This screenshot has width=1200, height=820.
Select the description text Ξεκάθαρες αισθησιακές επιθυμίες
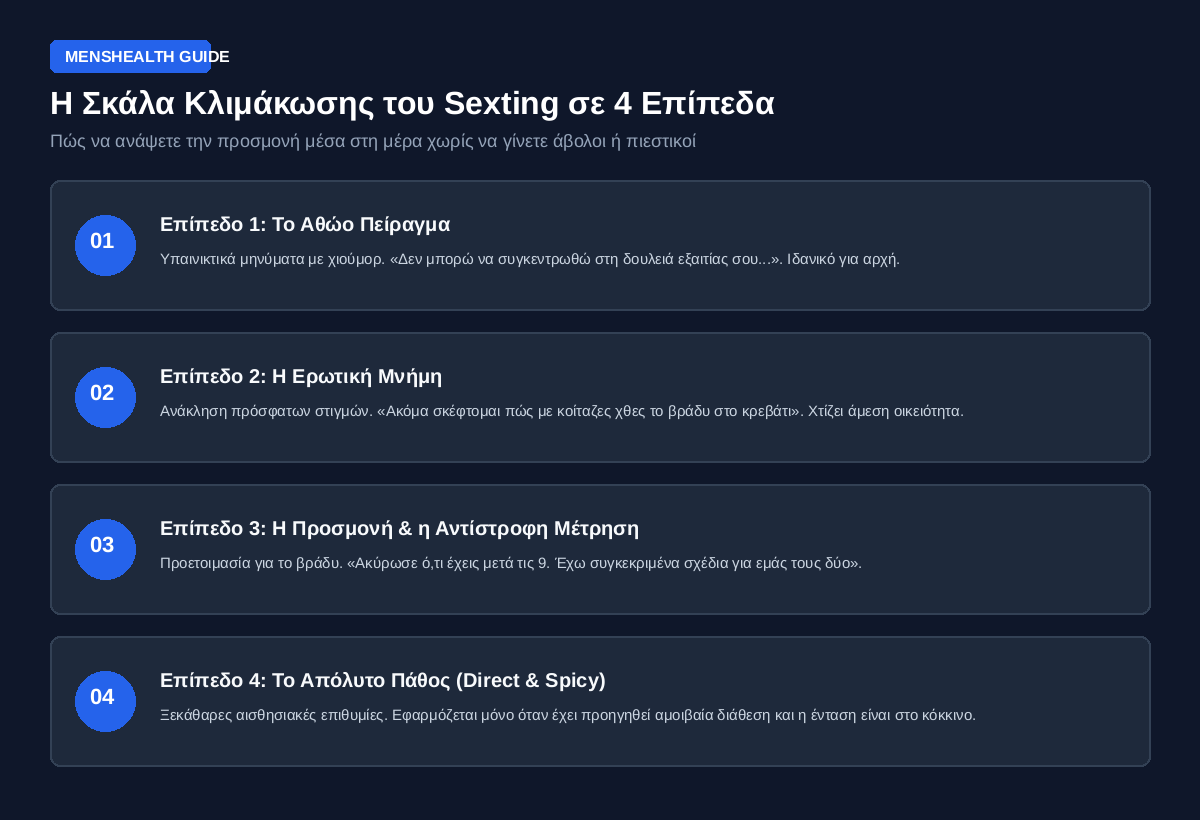568,715
